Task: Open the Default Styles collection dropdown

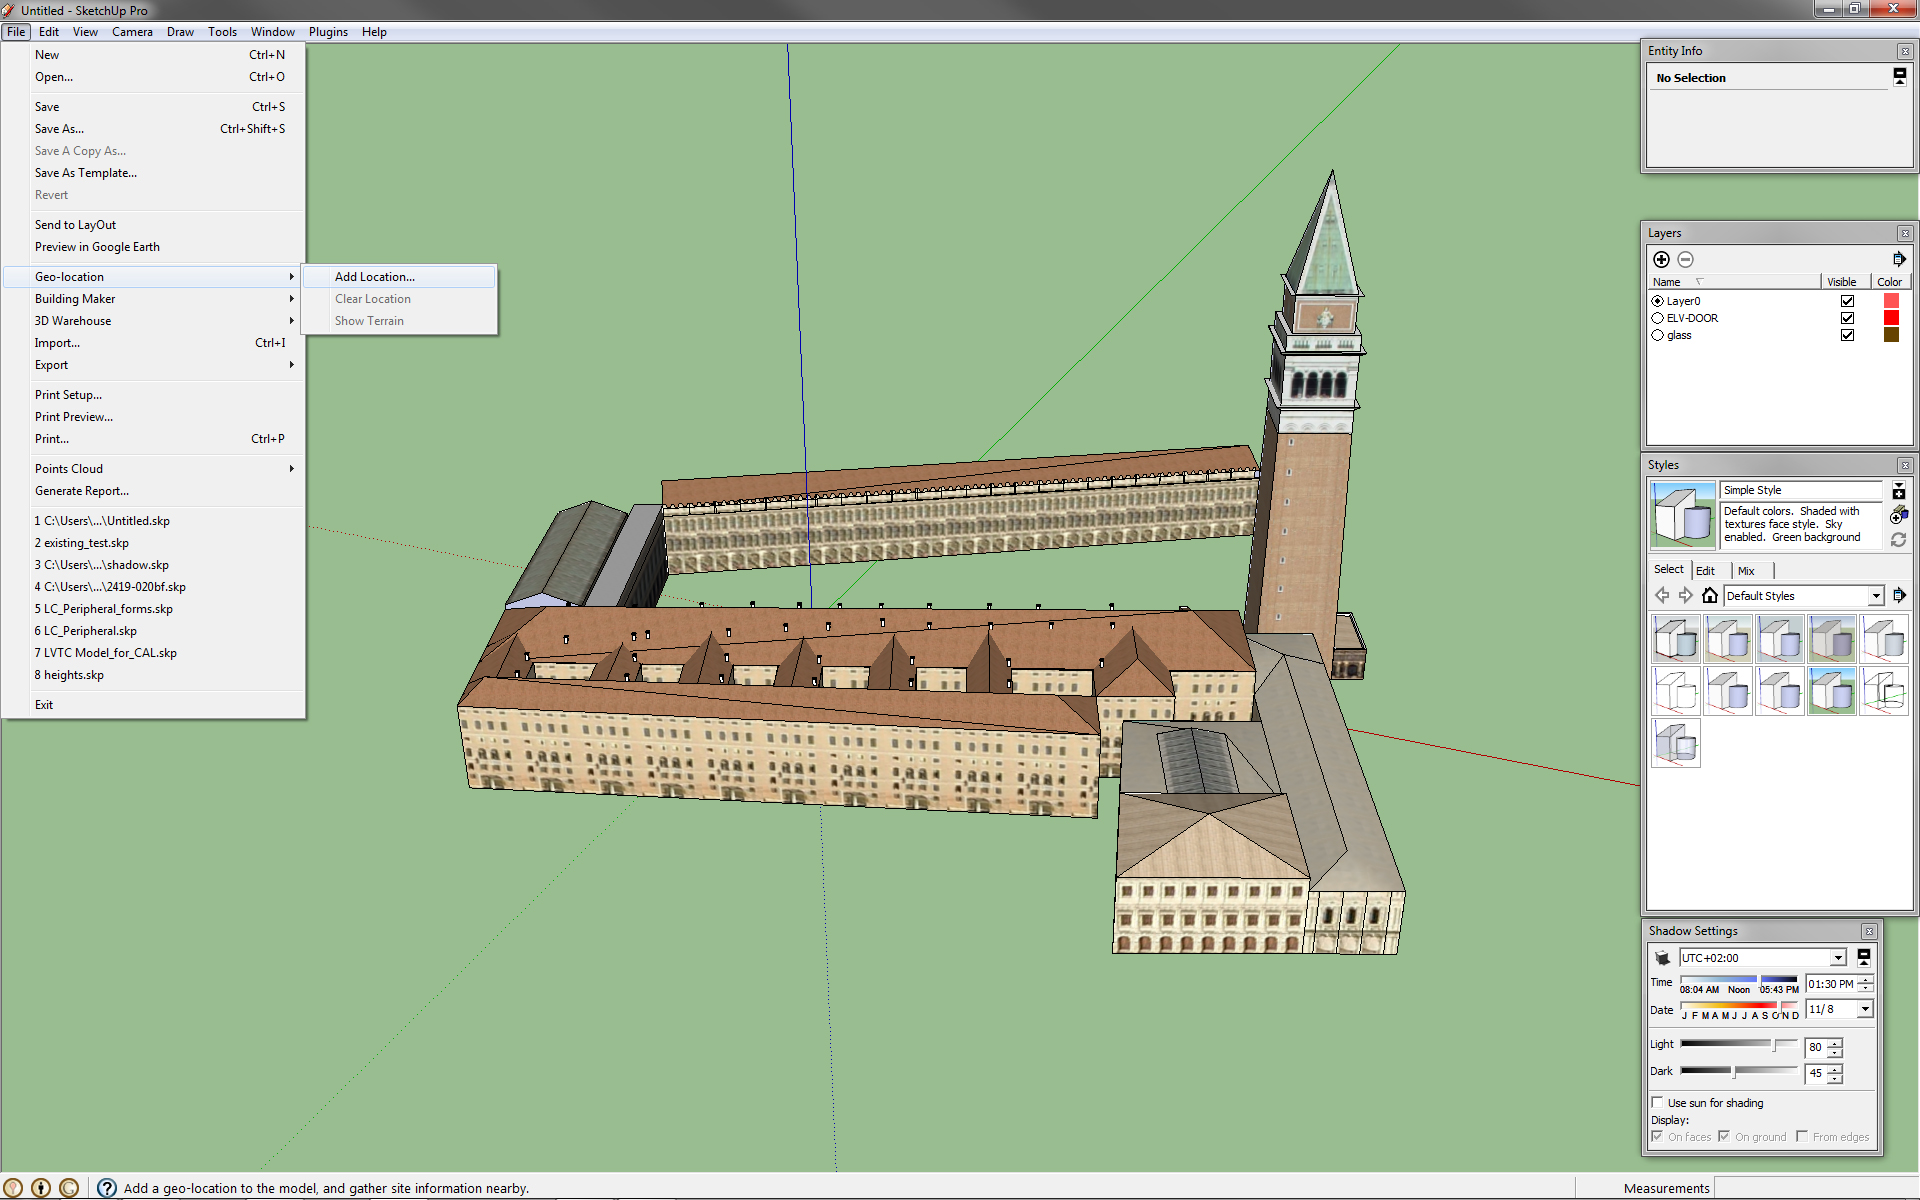Action: click(x=1875, y=596)
